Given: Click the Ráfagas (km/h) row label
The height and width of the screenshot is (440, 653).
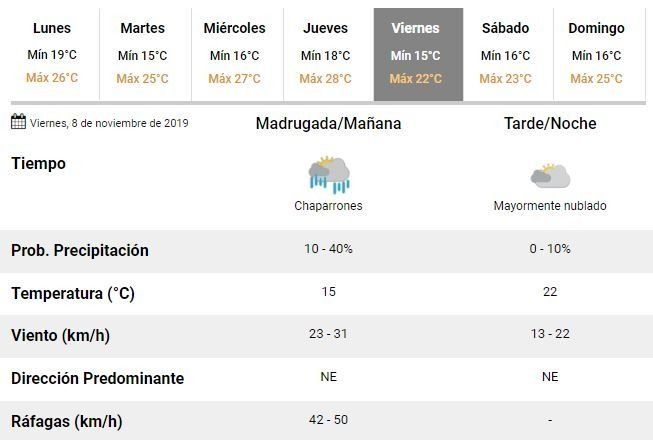Looking at the screenshot, I should [x=67, y=421].
